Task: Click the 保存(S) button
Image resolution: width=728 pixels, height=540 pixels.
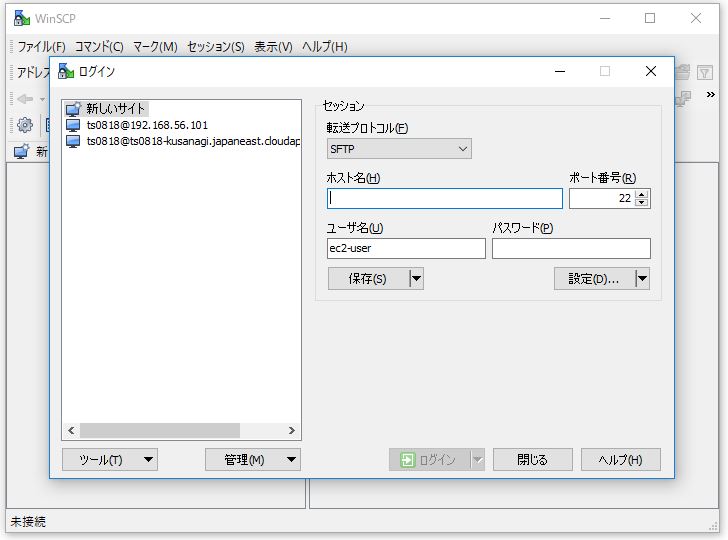Action: click(368, 279)
